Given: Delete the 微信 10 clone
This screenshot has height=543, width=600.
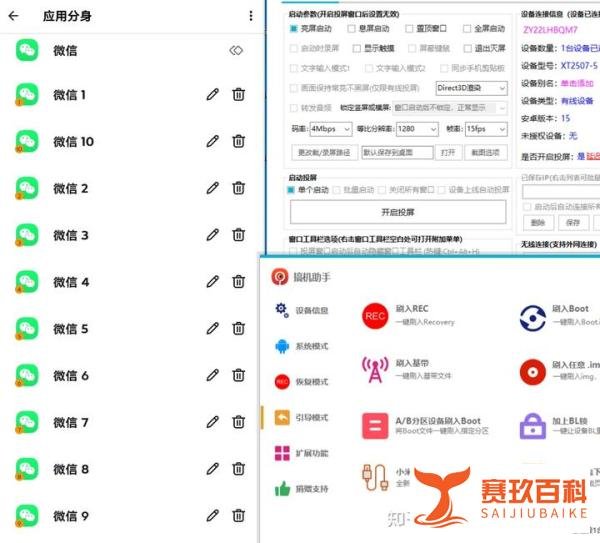Looking at the screenshot, I should pyautogui.click(x=238, y=141).
